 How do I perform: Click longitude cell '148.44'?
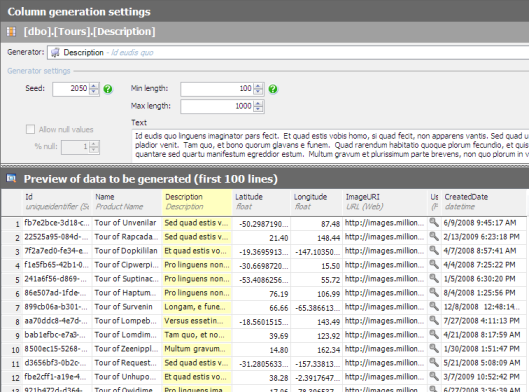pos(316,237)
